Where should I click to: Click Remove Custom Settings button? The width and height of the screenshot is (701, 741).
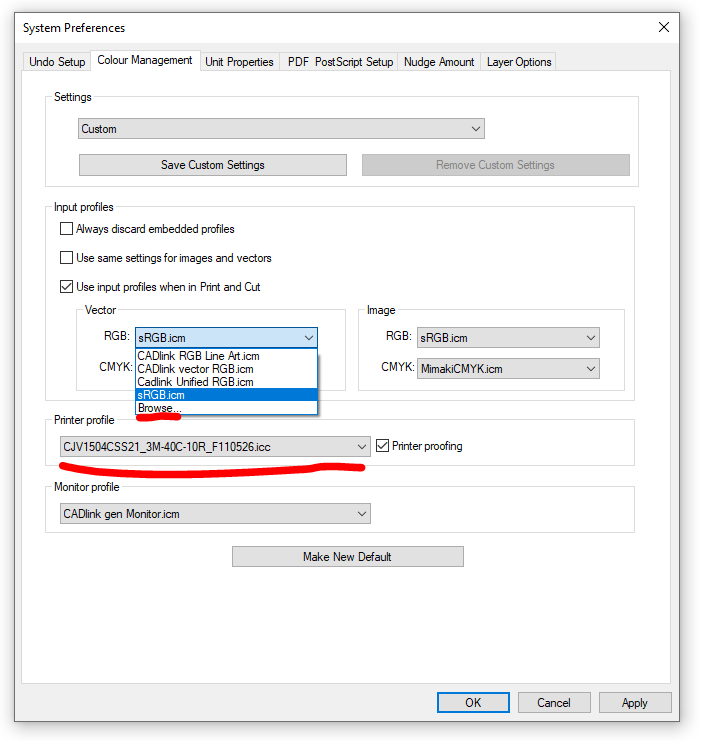495,165
